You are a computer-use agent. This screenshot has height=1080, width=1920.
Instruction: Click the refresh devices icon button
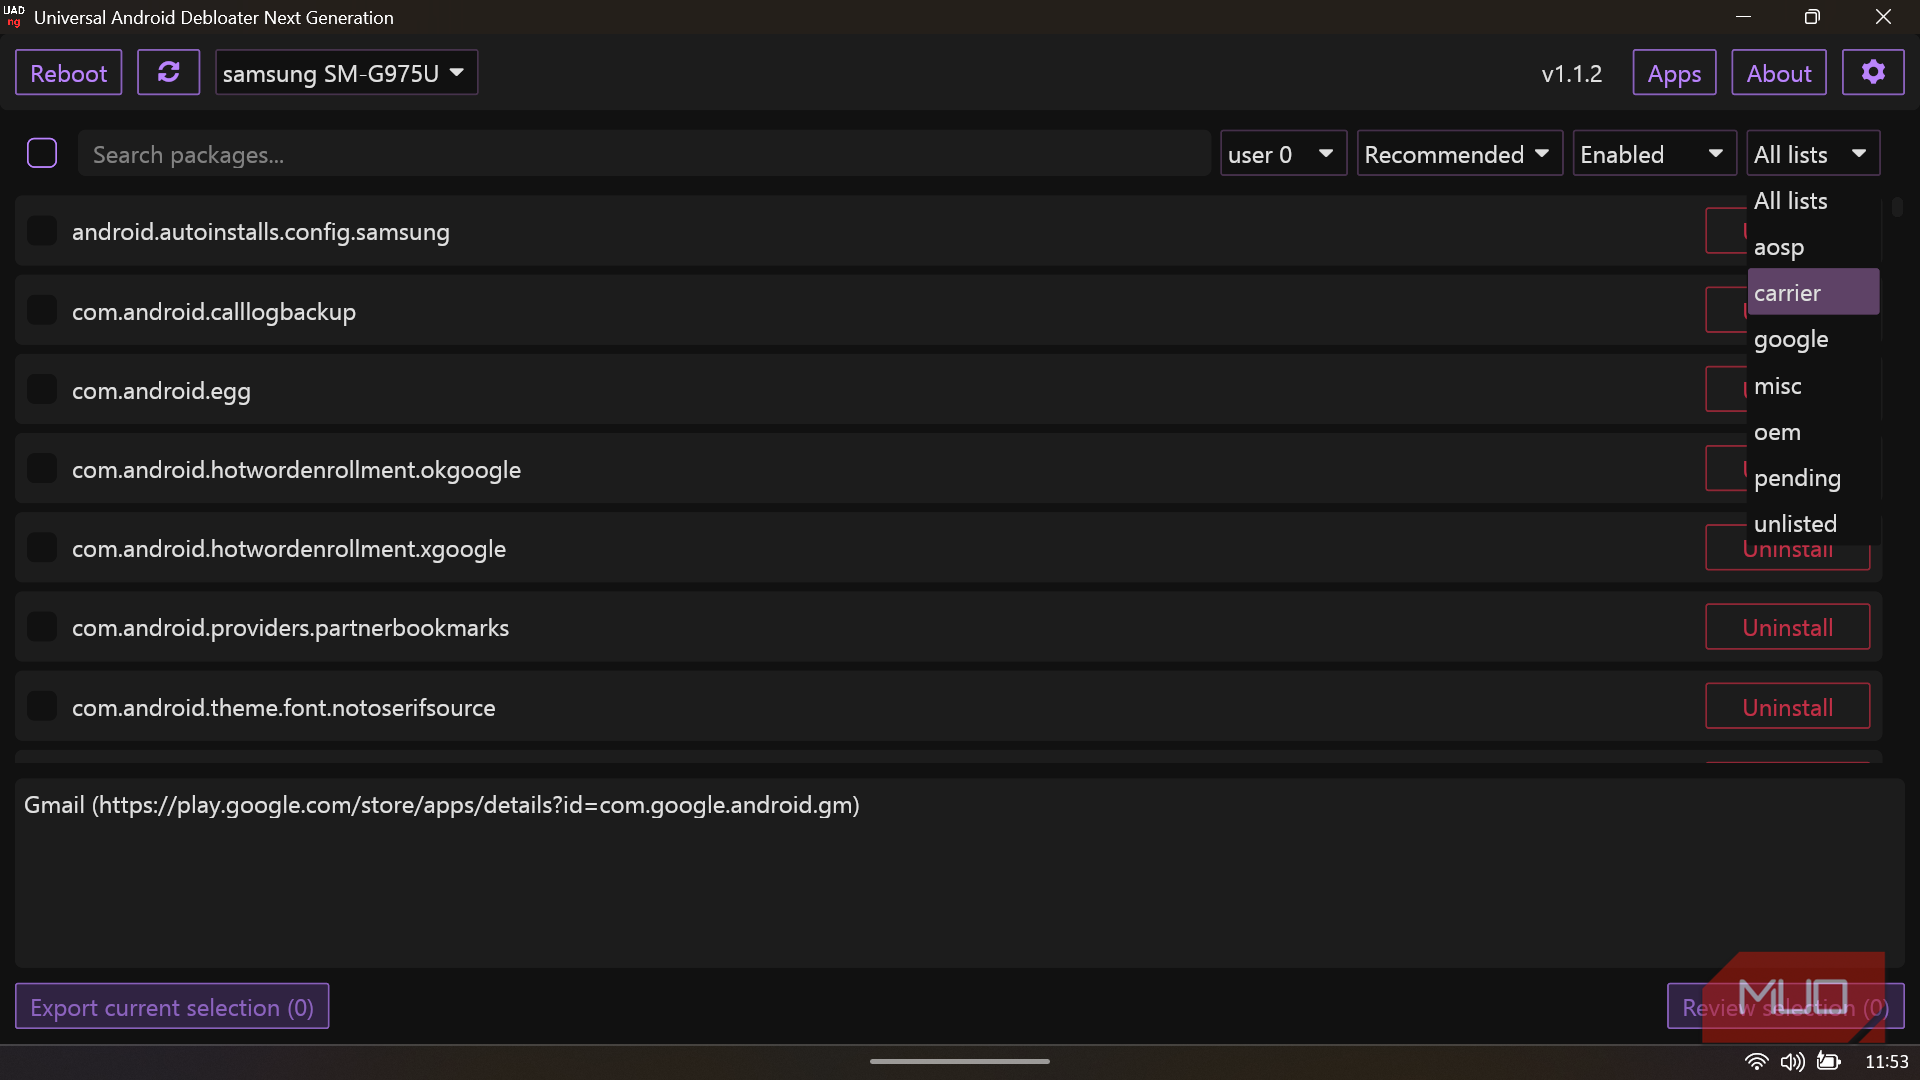click(x=168, y=73)
